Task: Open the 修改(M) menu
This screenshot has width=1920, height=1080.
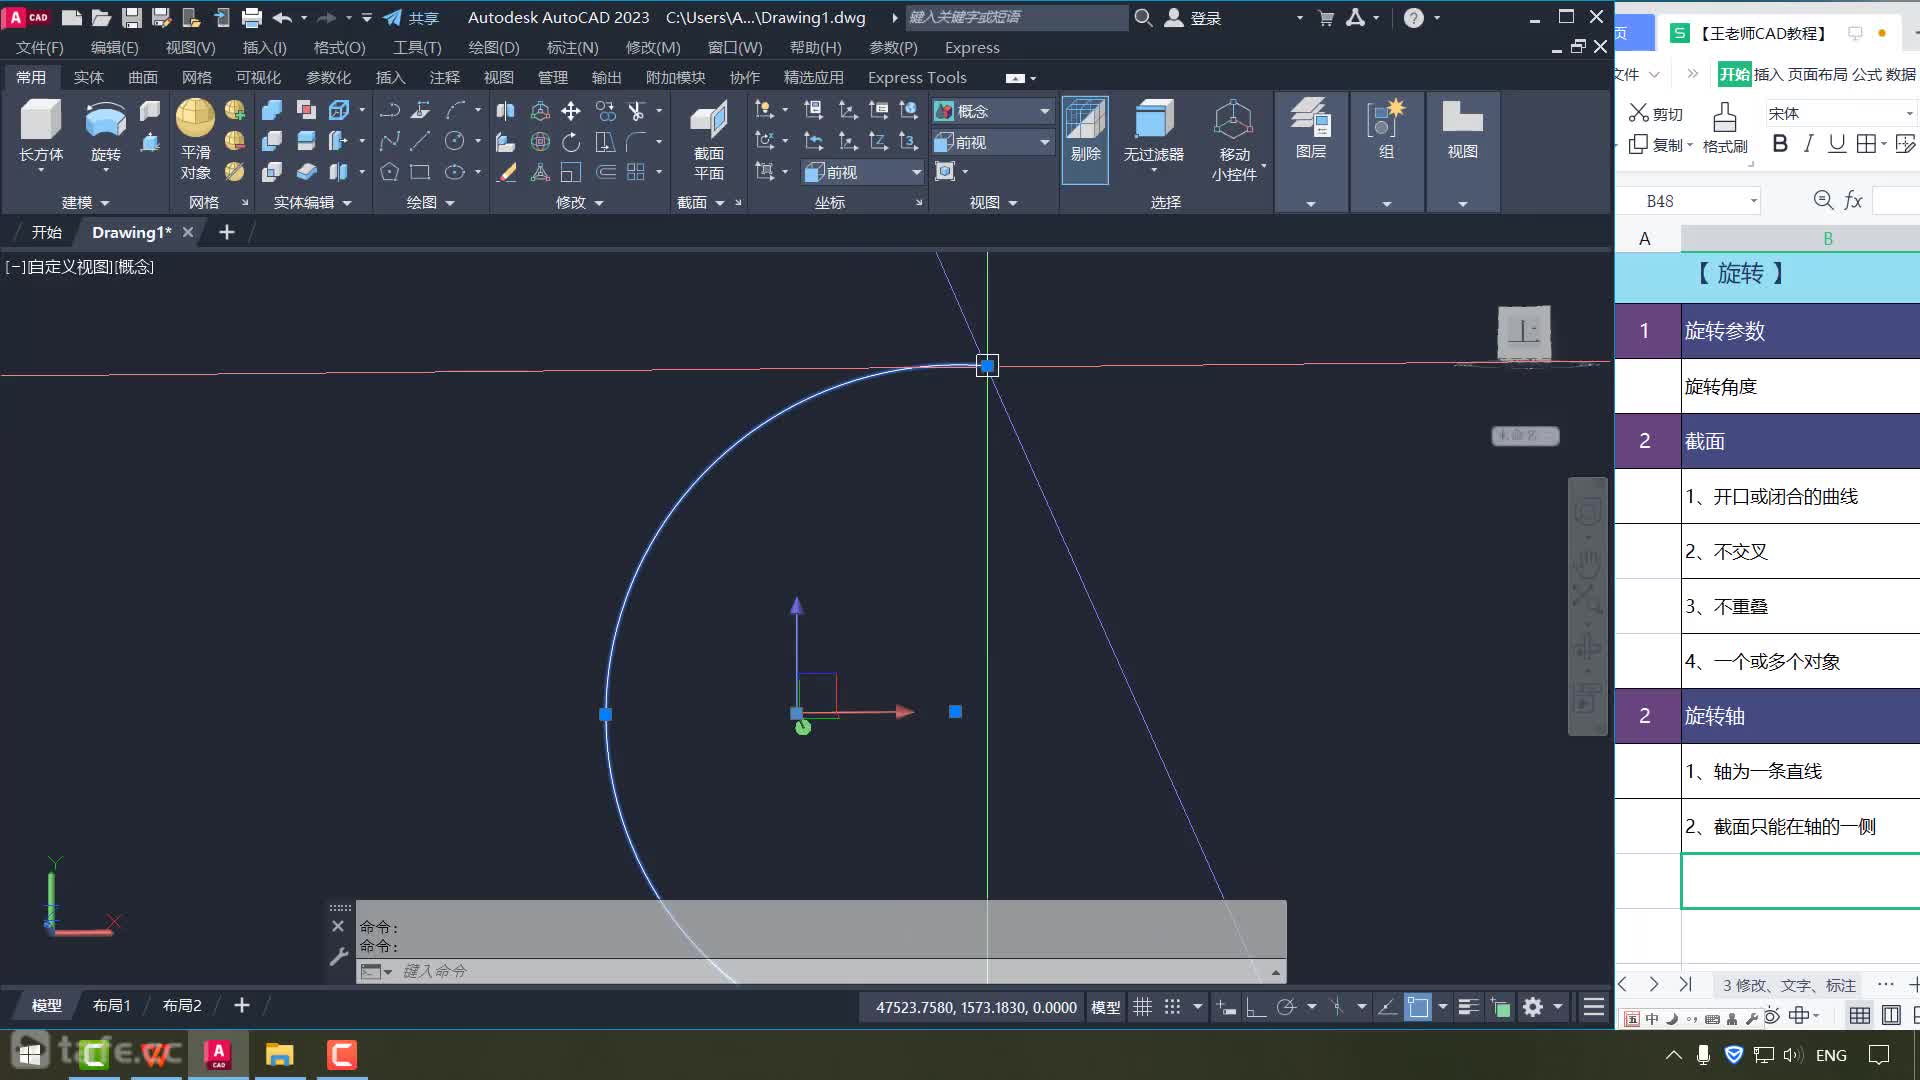Action: (653, 47)
